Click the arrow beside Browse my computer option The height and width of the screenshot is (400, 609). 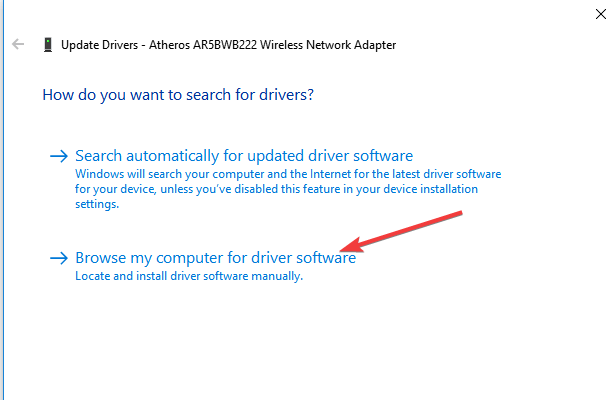[59, 258]
